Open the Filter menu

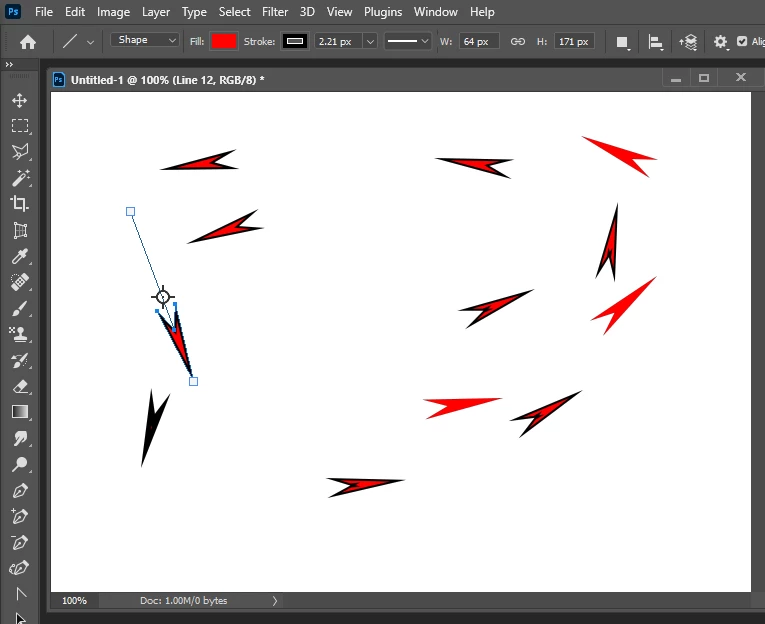click(x=275, y=12)
